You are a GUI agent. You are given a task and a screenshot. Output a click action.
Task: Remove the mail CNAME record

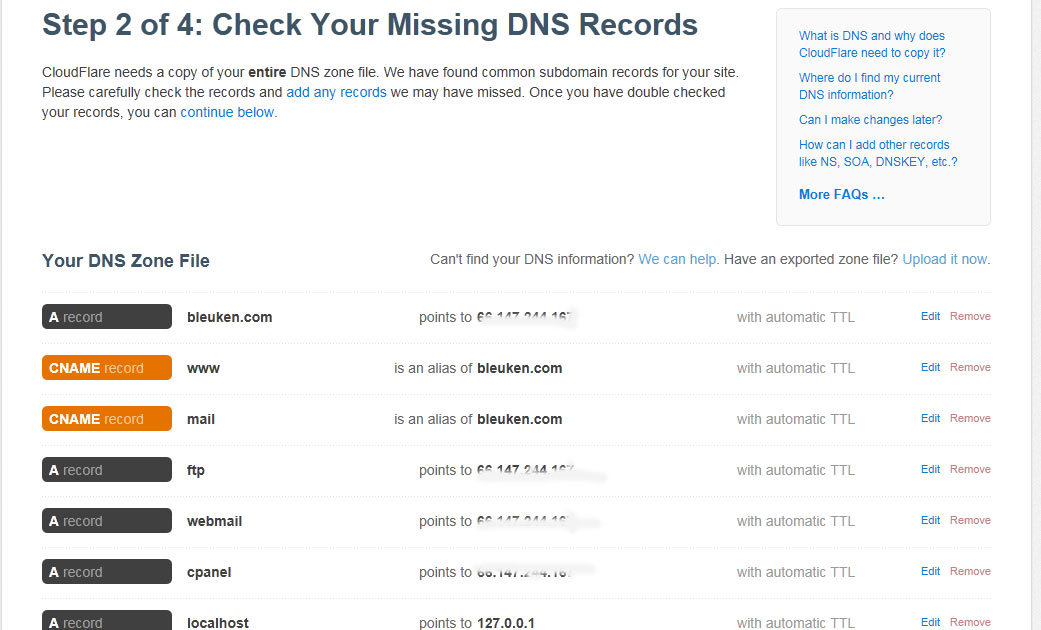pyautogui.click(x=970, y=418)
